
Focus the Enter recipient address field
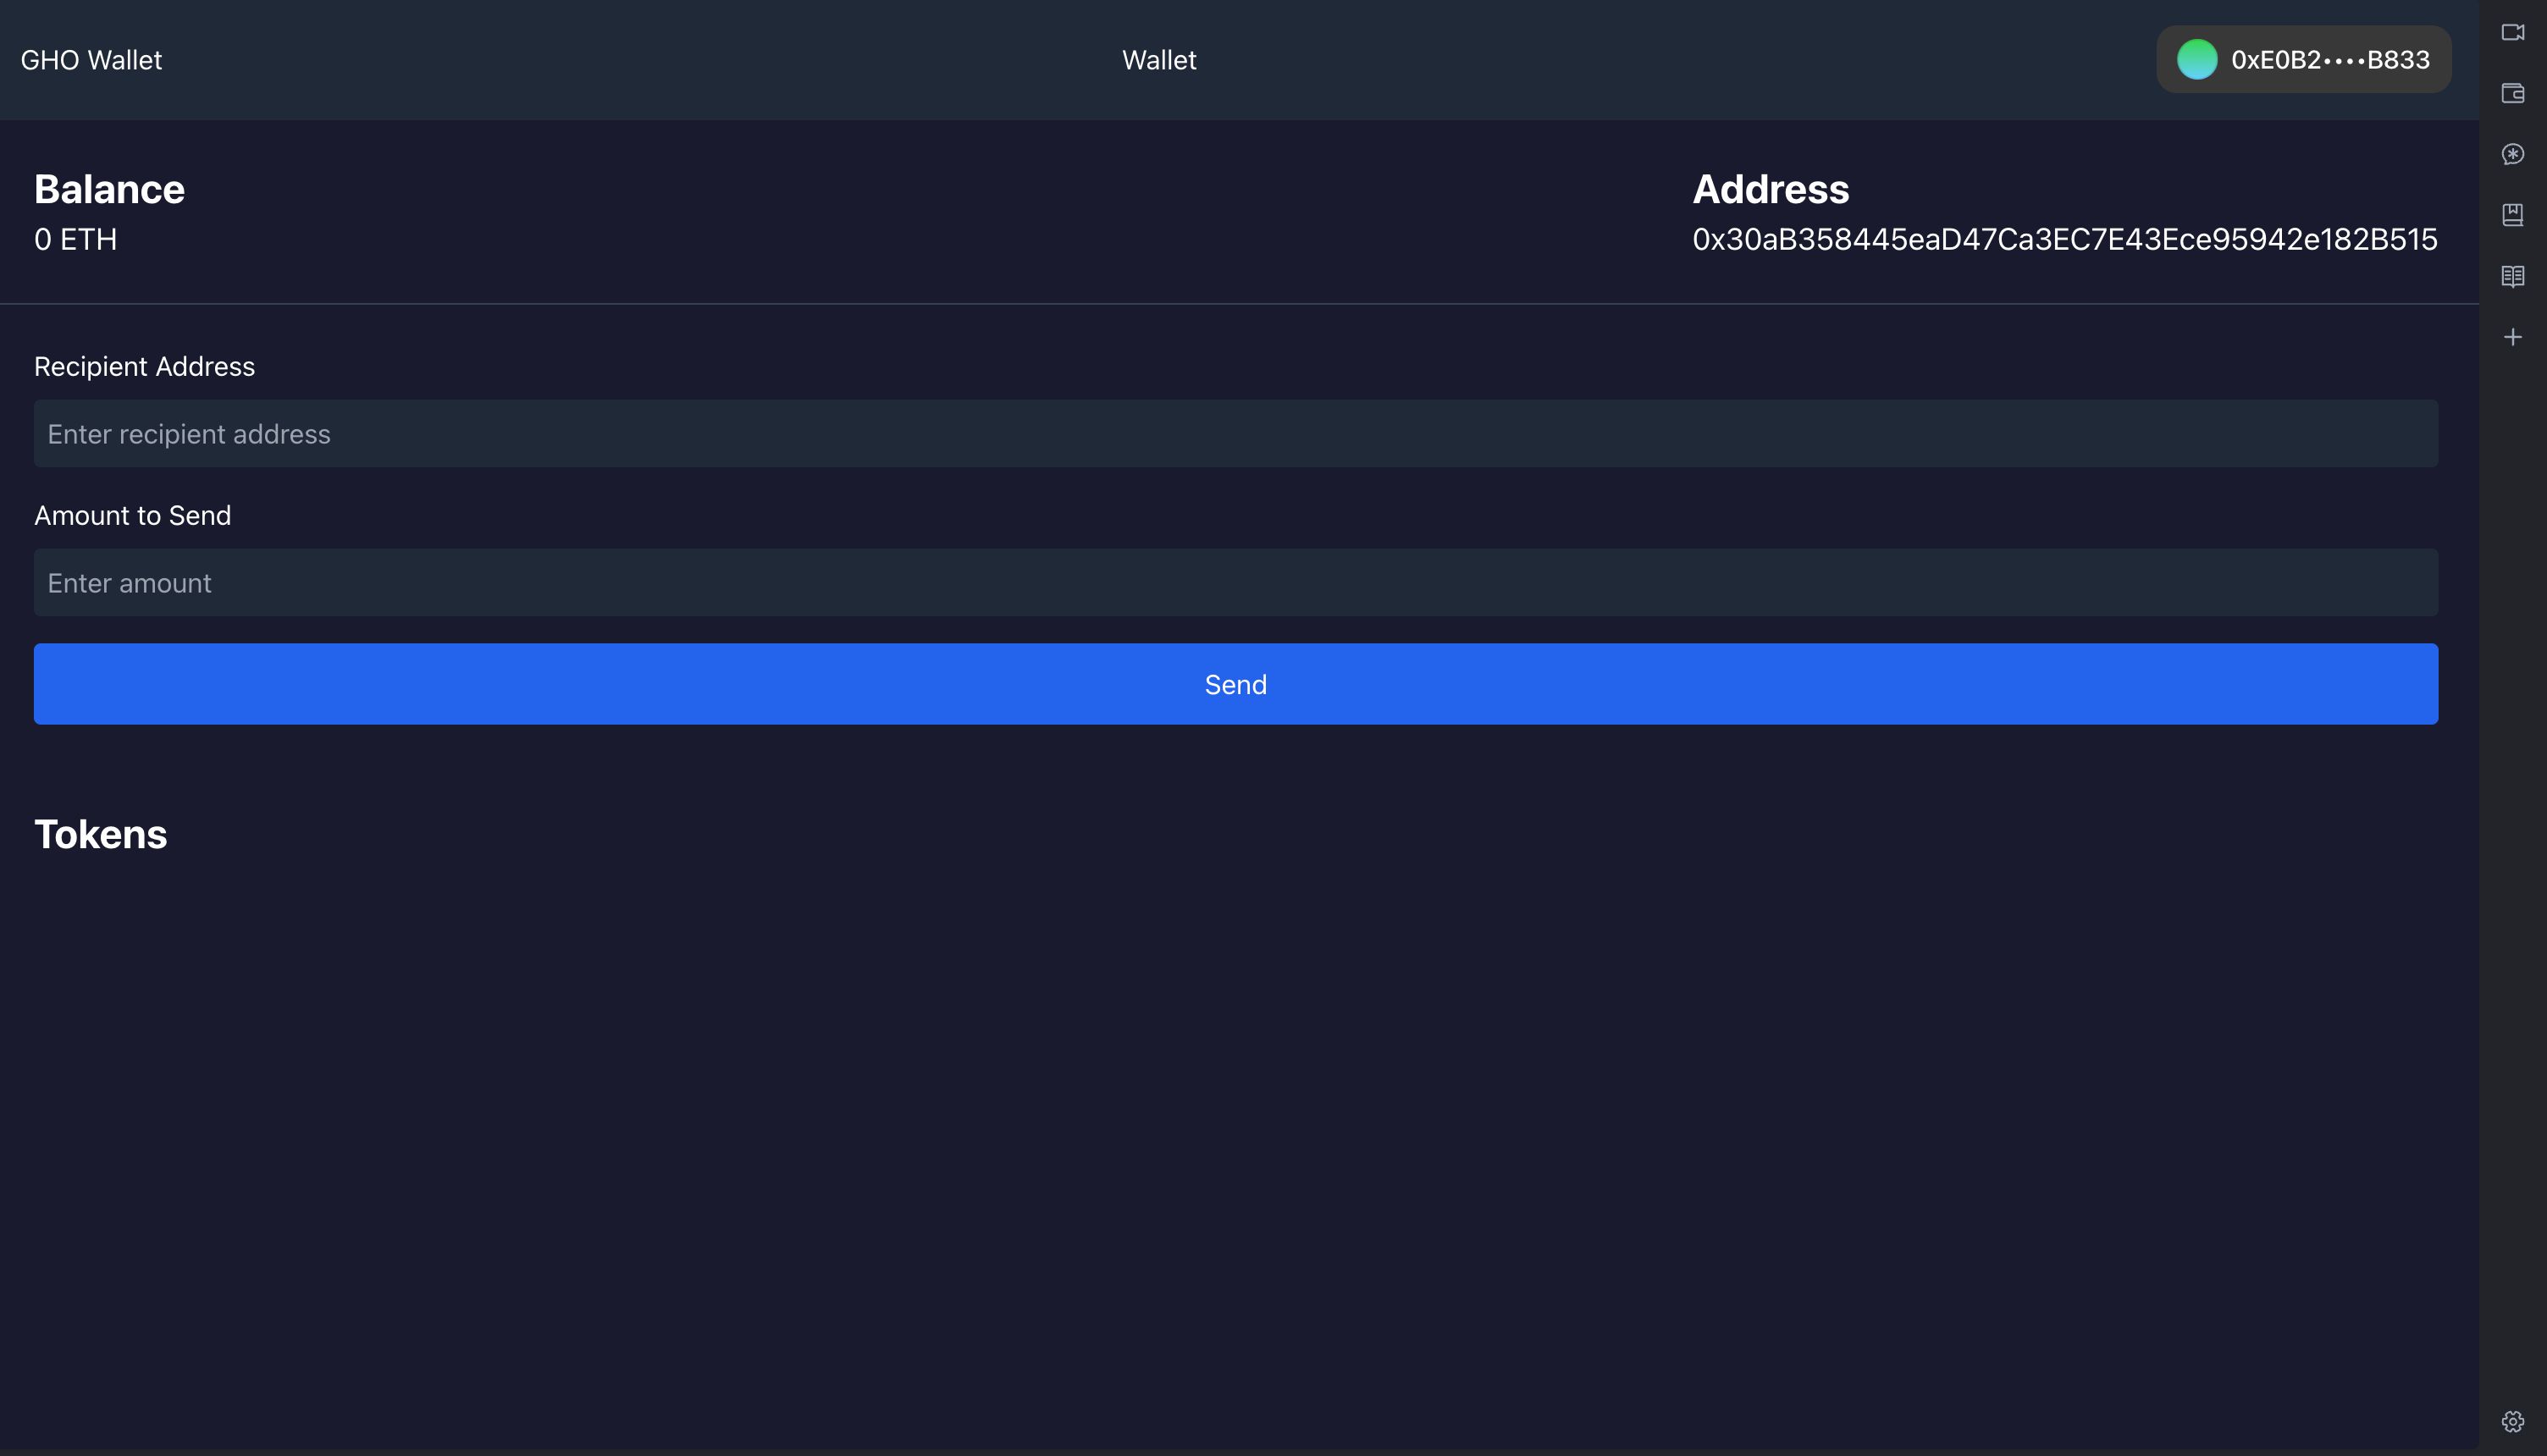[x=1236, y=433]
